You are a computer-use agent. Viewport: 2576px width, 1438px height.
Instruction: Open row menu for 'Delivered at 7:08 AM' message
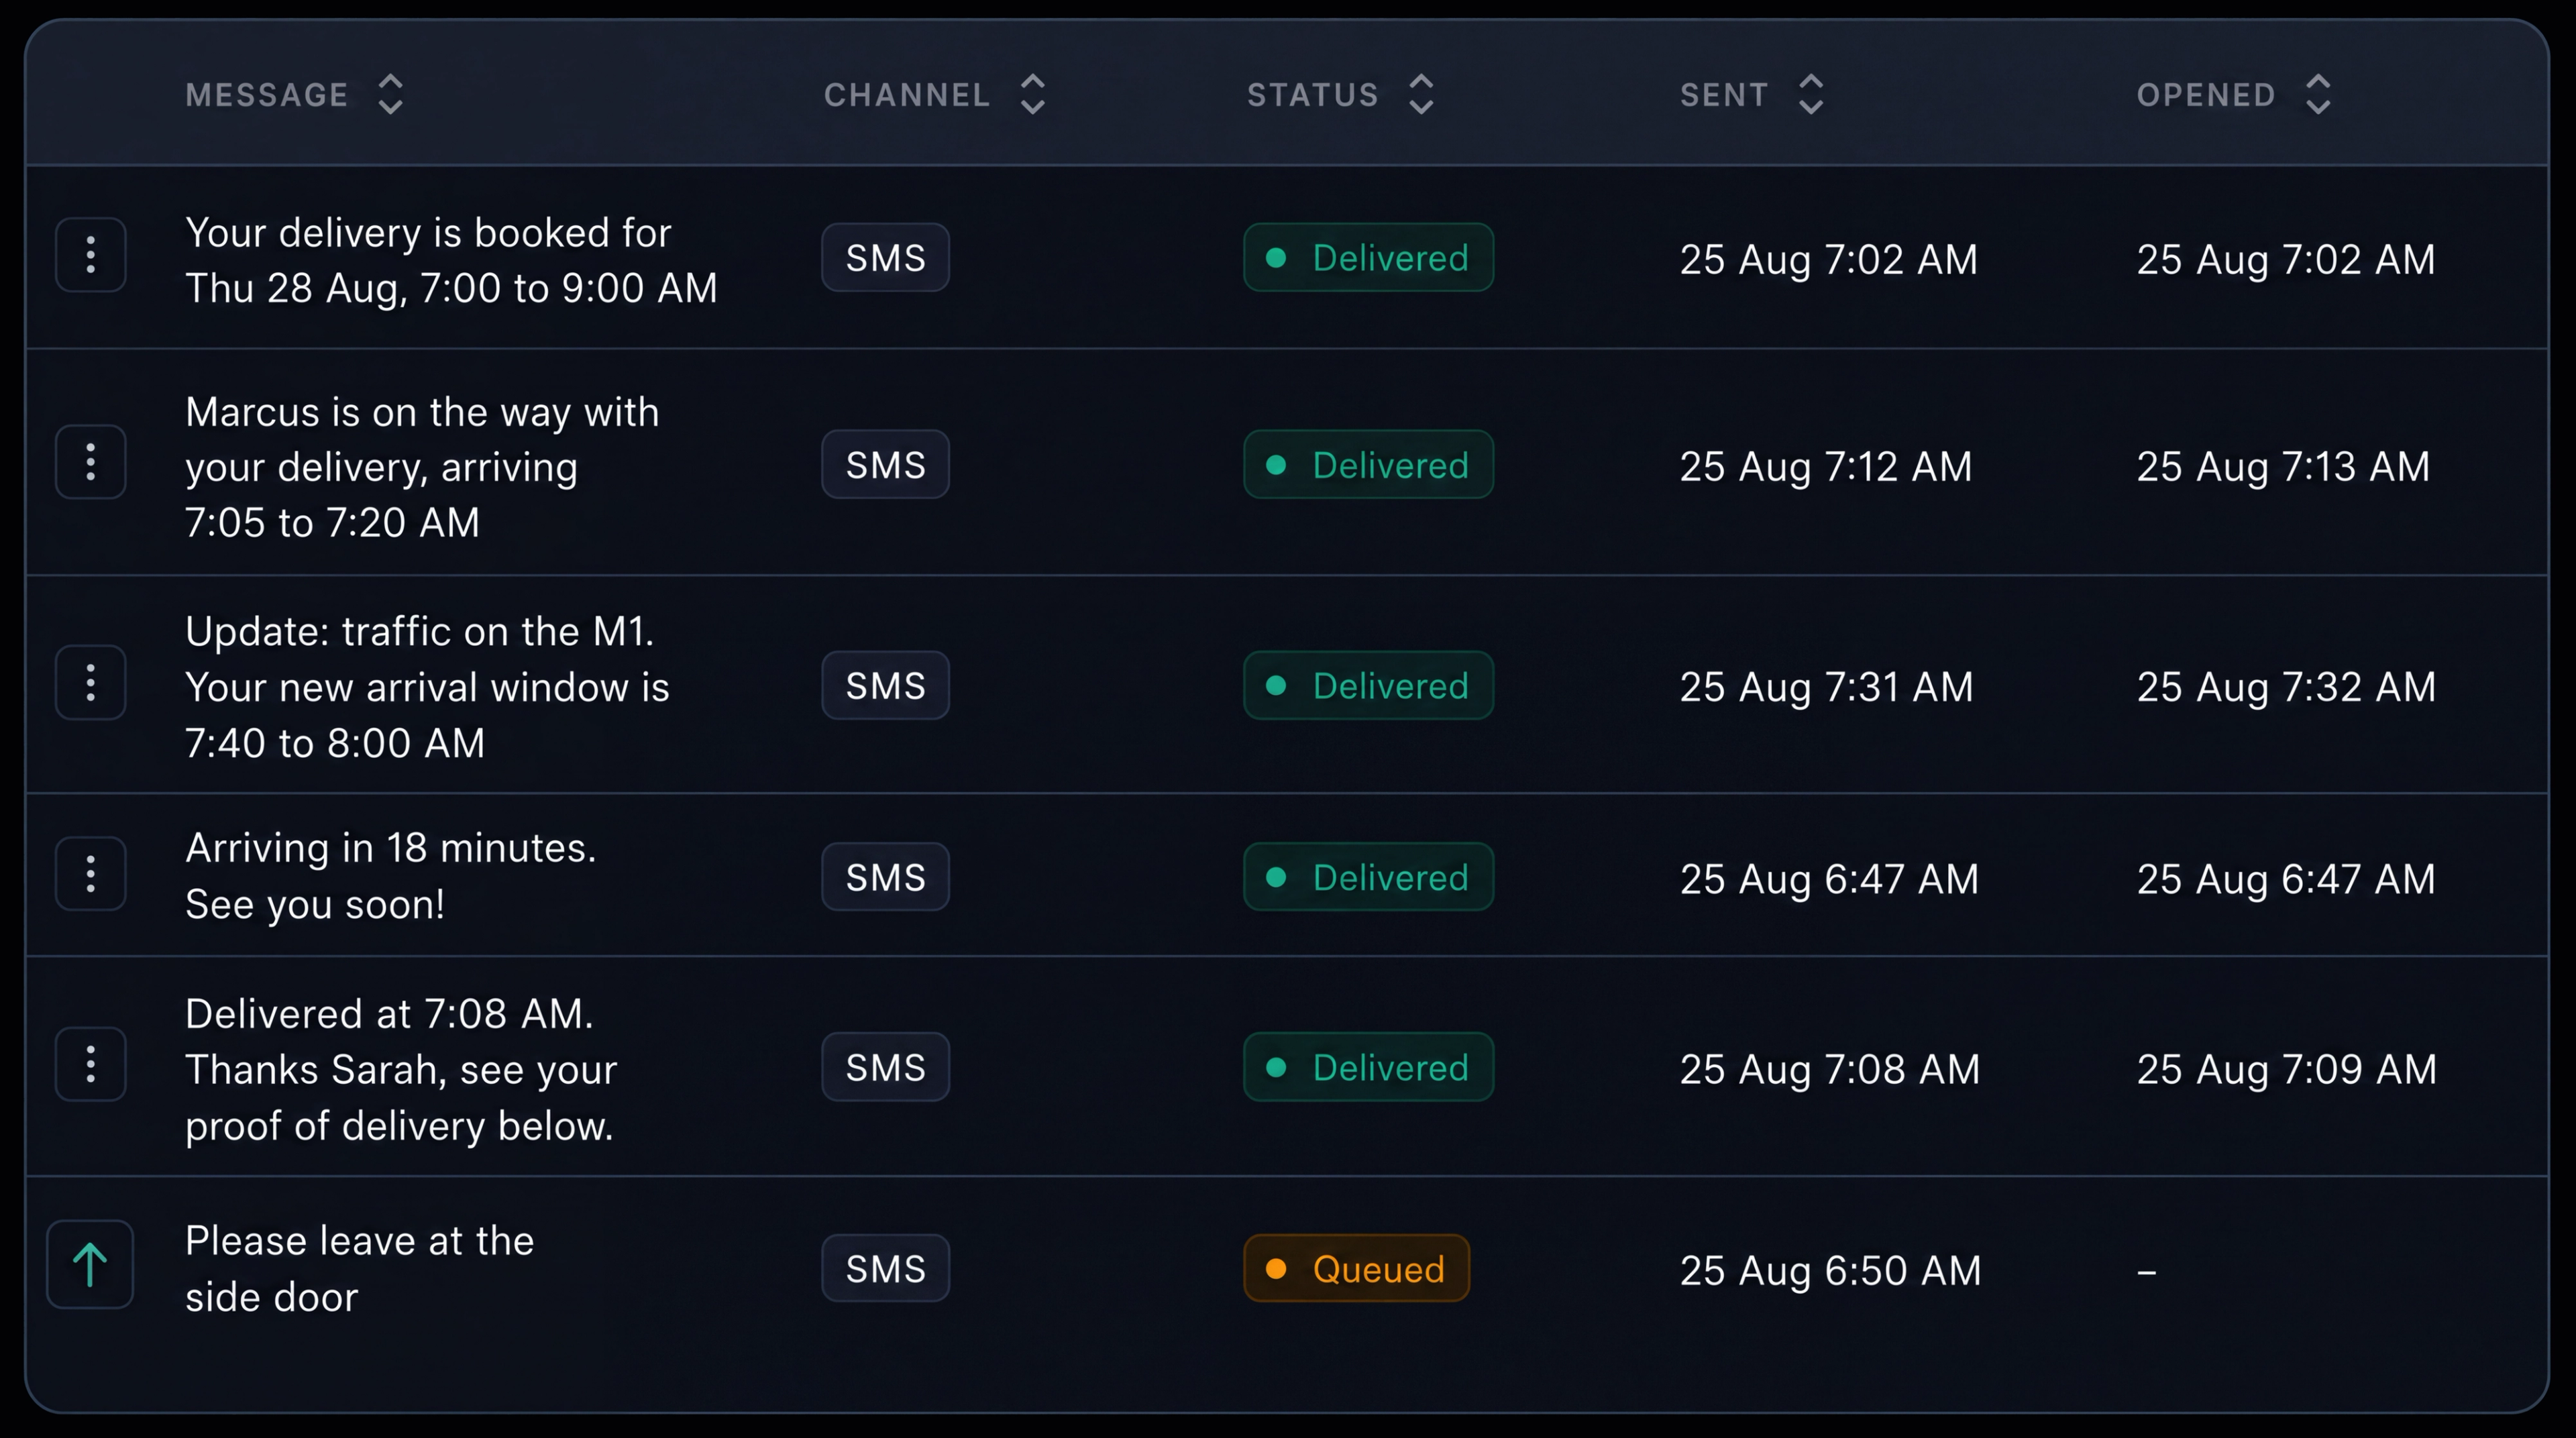click(91, 1064)
